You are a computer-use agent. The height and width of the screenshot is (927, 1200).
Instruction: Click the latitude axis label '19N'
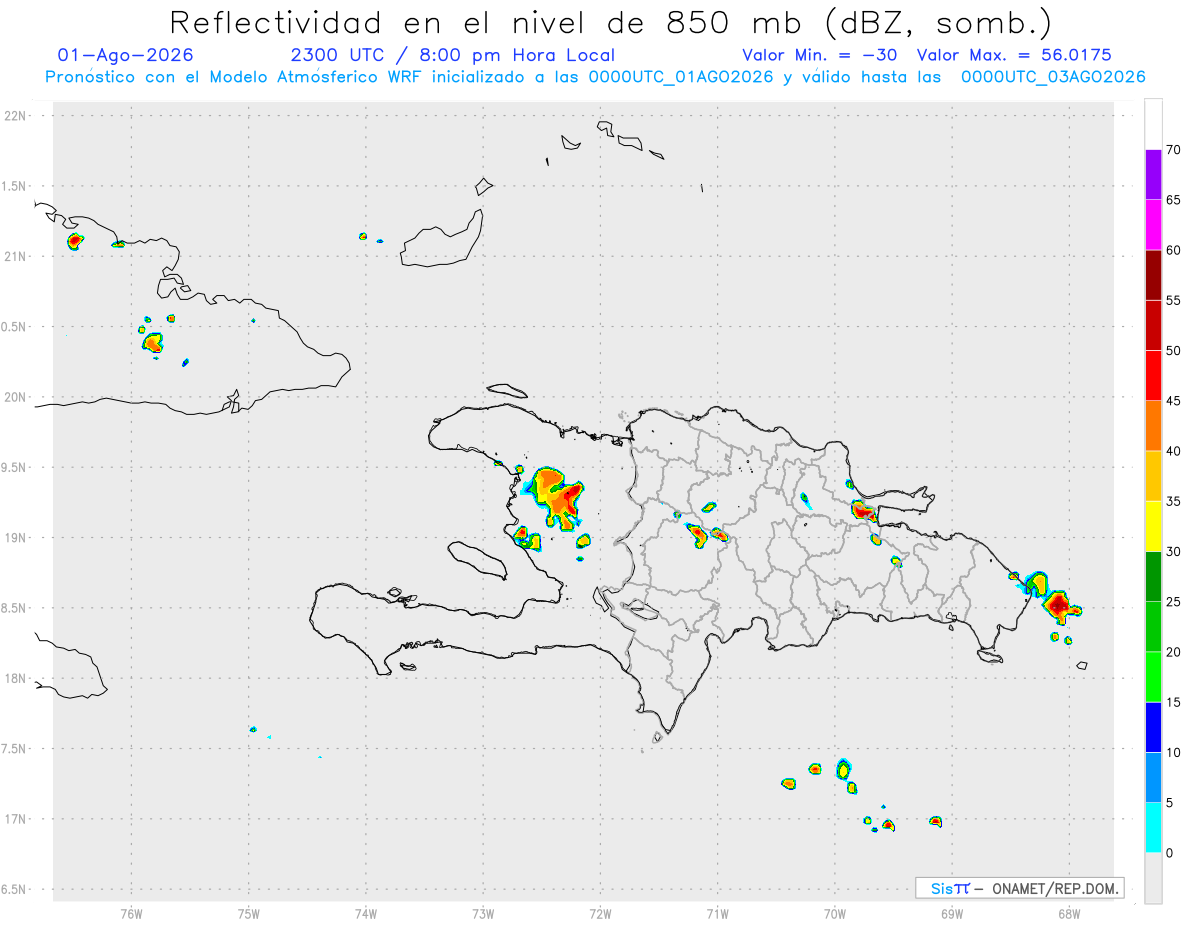16,537
